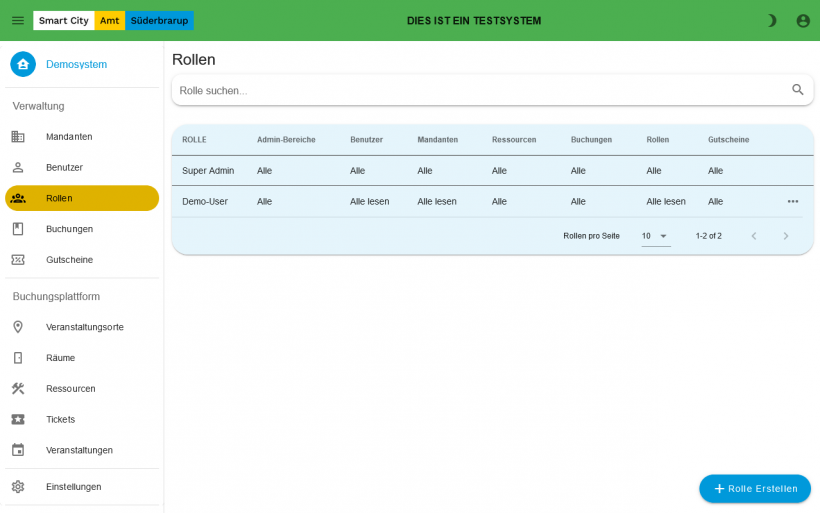Open Einstellungen settings
820x513 pixels.
[x=73, y=487]
